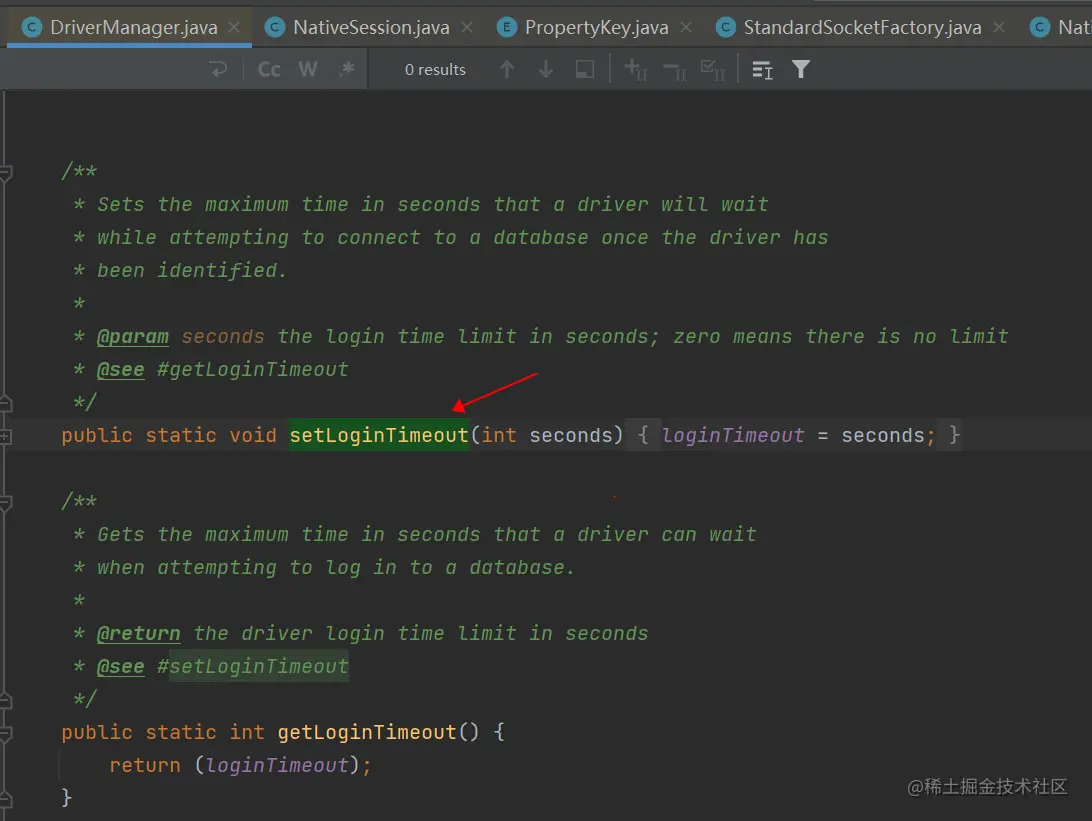Toggle the search in selection icon

[x=763, y=70]
